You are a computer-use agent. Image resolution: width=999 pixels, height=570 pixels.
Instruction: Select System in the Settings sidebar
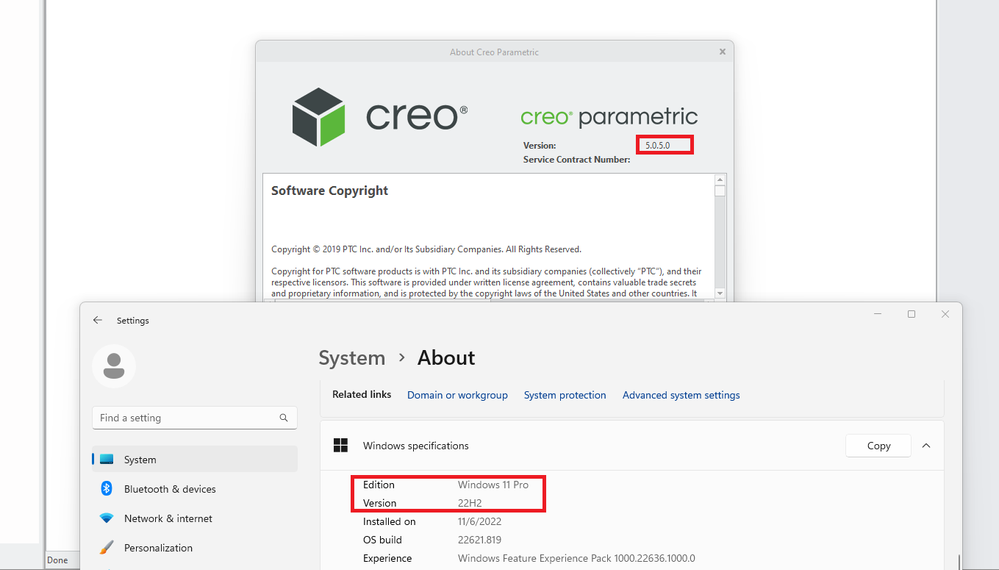coord(140,460)
